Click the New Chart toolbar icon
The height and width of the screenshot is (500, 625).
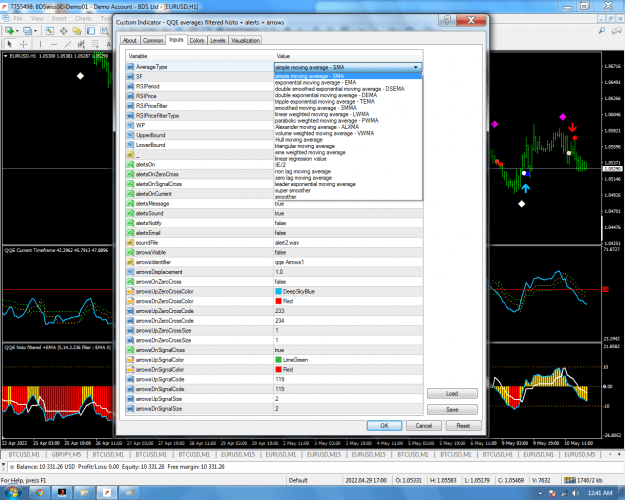[9, 31]
